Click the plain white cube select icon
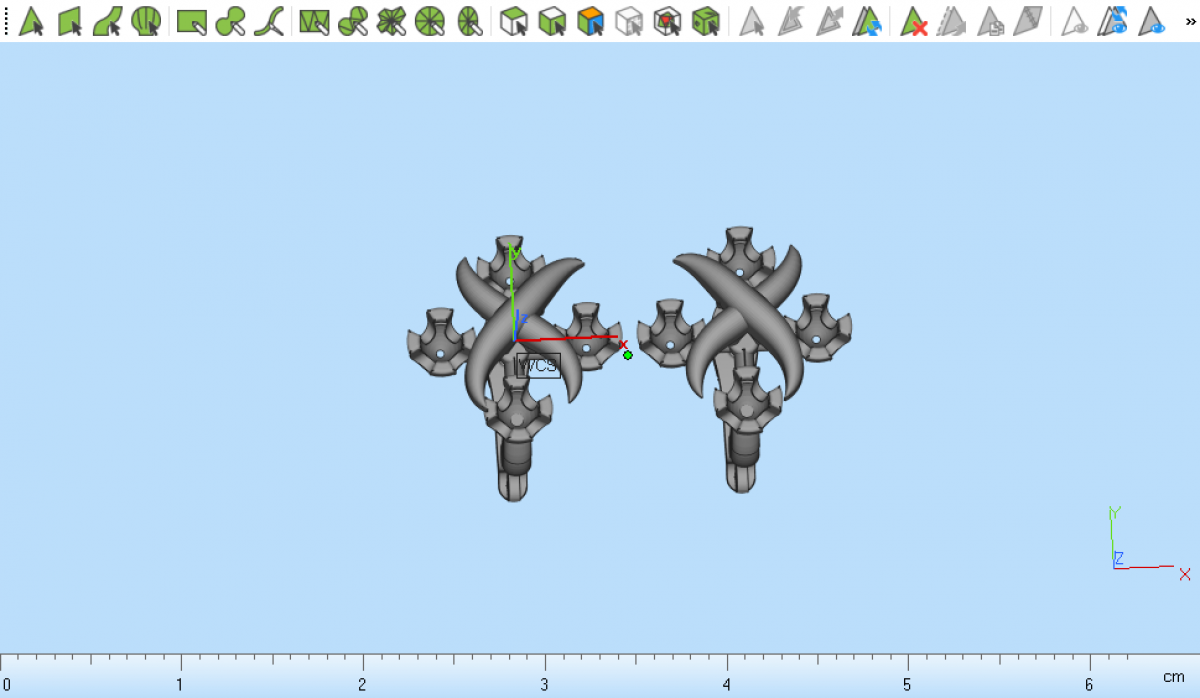Viewport: 1200px width, 698px height. [x=514, y=20]
